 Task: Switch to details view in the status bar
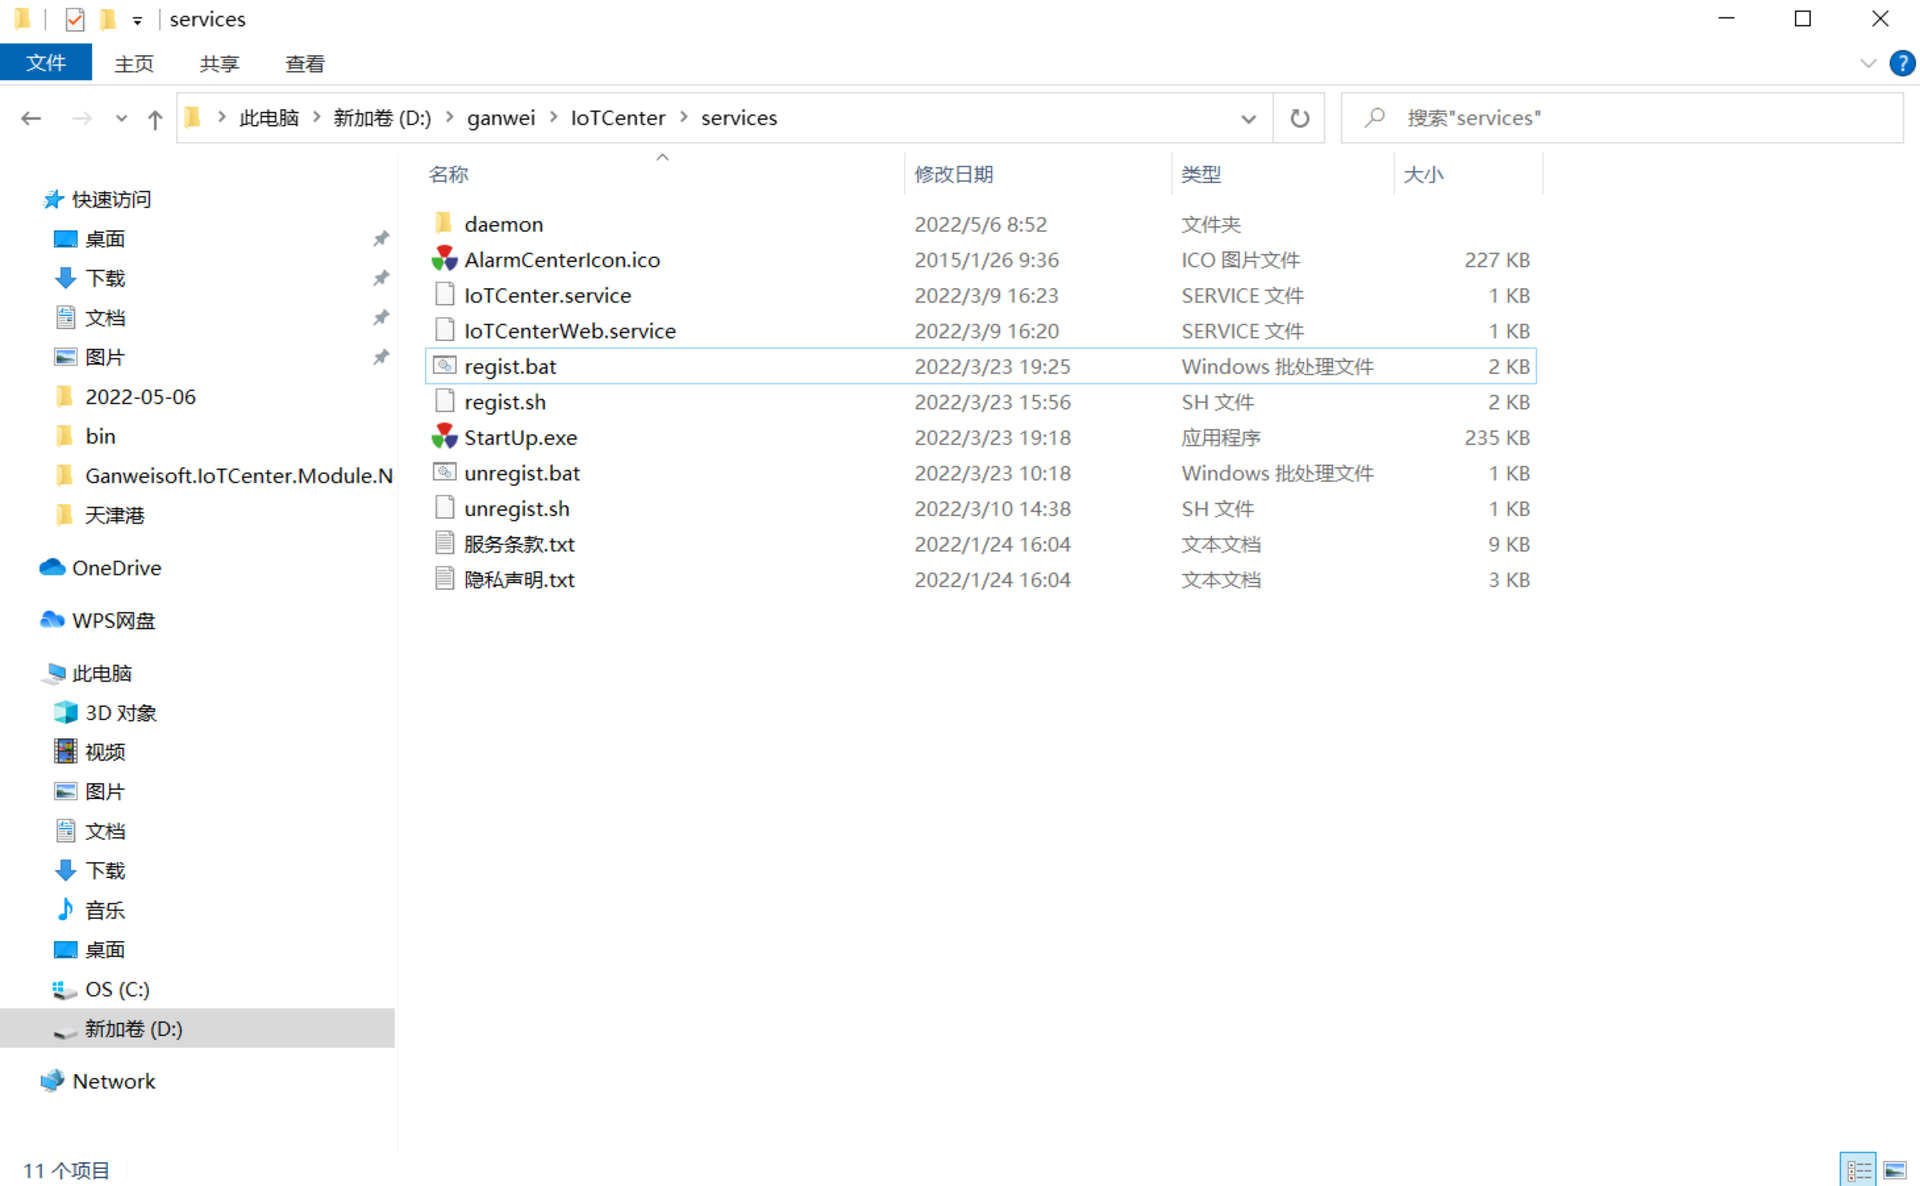[x=1858, y=1169]
